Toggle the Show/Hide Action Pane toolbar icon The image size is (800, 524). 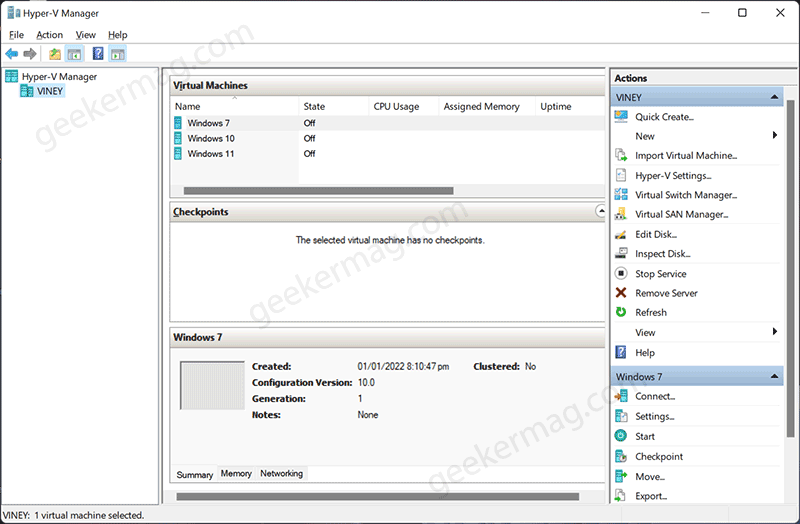point(117,54)
